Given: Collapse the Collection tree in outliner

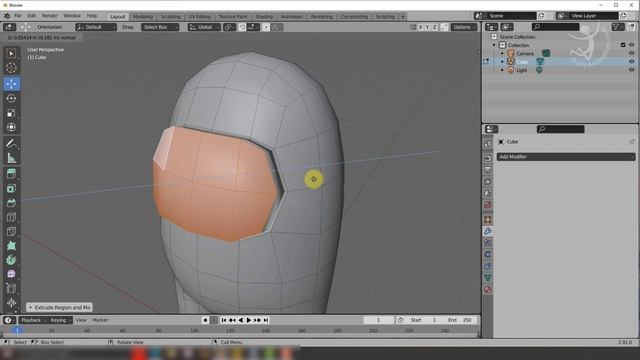Looking at the screenshot, I should pos(494,45).
